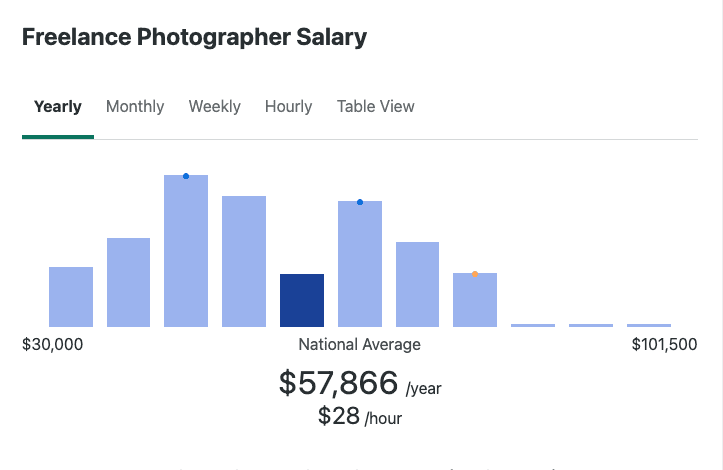This screenshot has width=723, height=470.
Task: Select the Yearly tab
Action: [58, 106]
